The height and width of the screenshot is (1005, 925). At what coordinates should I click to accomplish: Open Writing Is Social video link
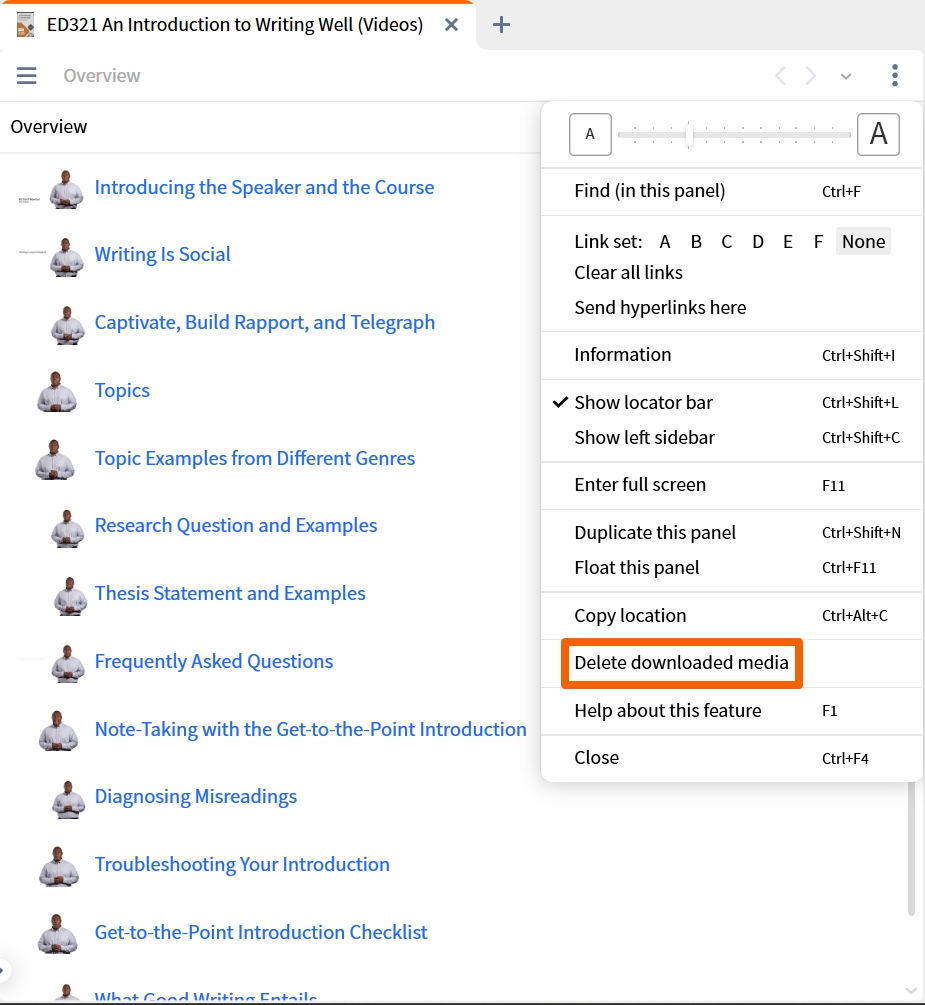point(162,254)
